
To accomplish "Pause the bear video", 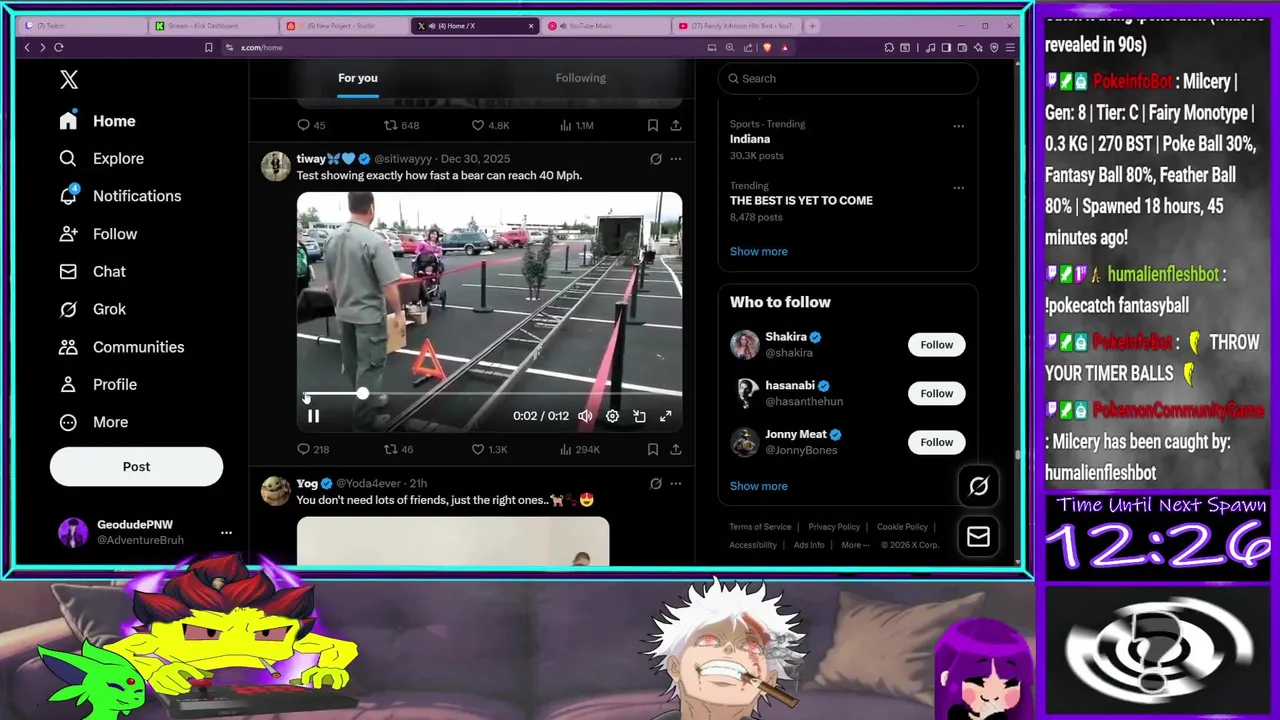I will 313,416.
